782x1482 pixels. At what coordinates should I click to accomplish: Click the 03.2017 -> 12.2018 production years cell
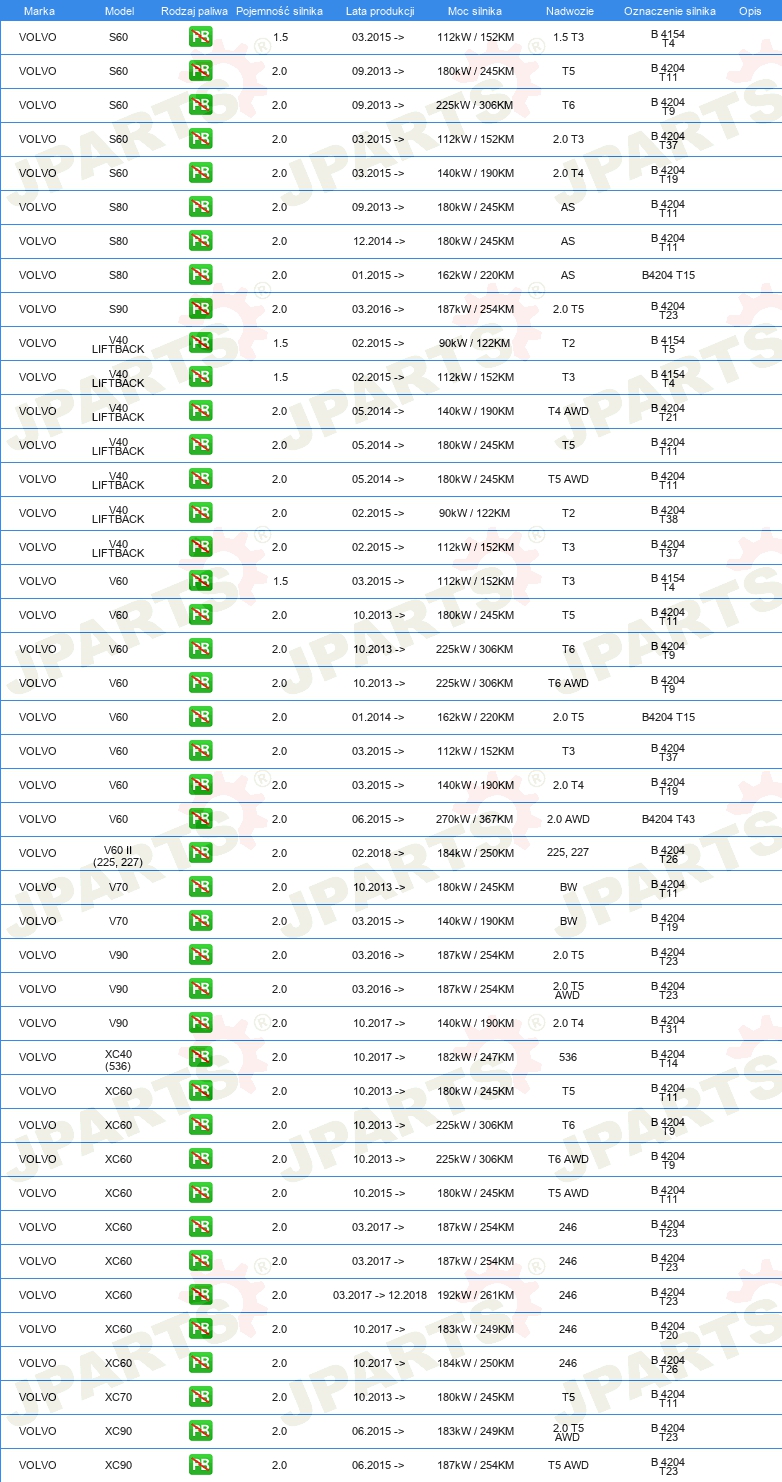[380, 1296]
